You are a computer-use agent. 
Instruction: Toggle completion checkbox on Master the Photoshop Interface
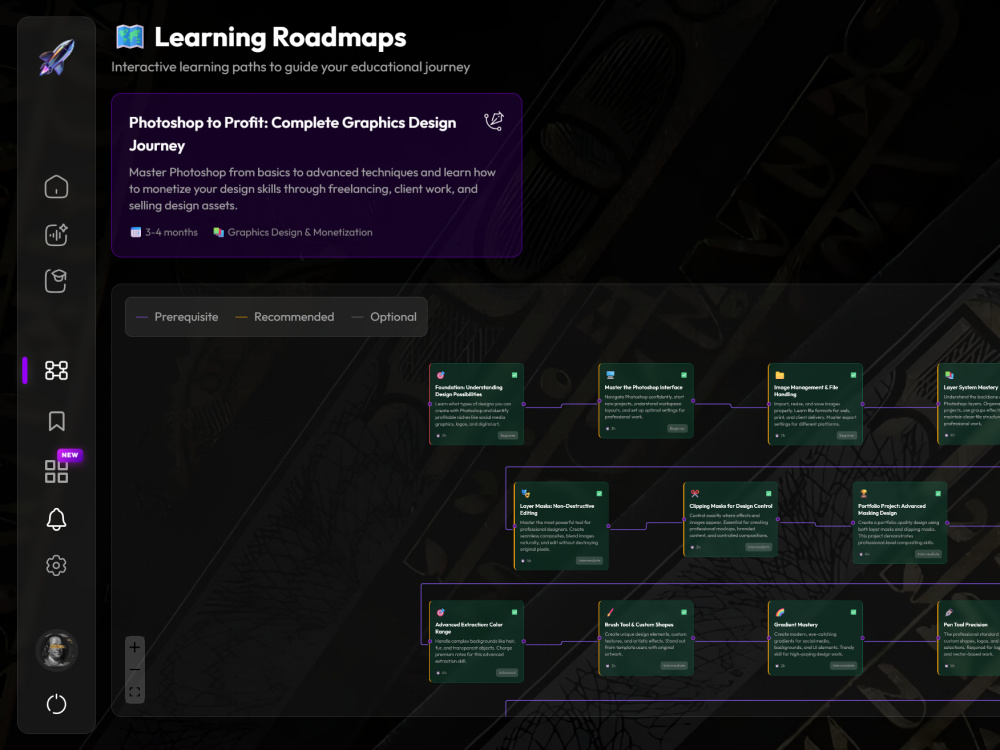coord(684,375)
